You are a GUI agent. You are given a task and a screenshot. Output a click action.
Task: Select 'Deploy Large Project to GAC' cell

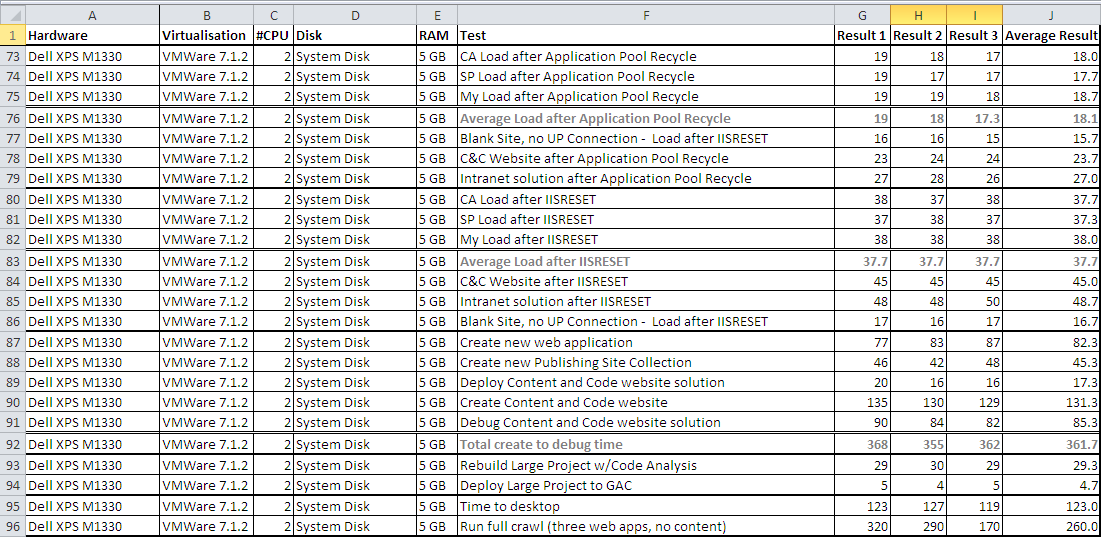646,486
